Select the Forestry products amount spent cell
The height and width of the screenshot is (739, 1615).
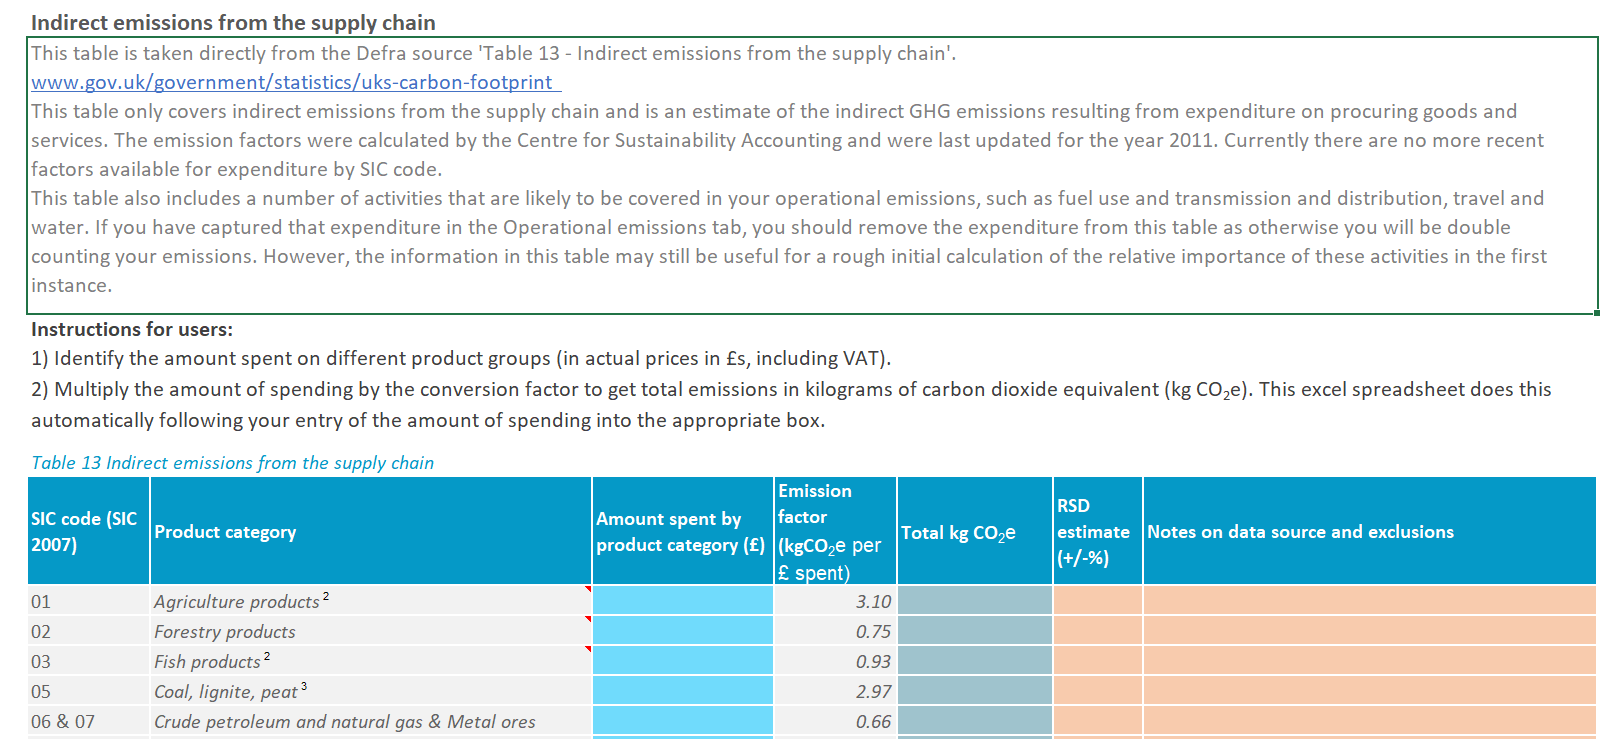coord(682,631)
